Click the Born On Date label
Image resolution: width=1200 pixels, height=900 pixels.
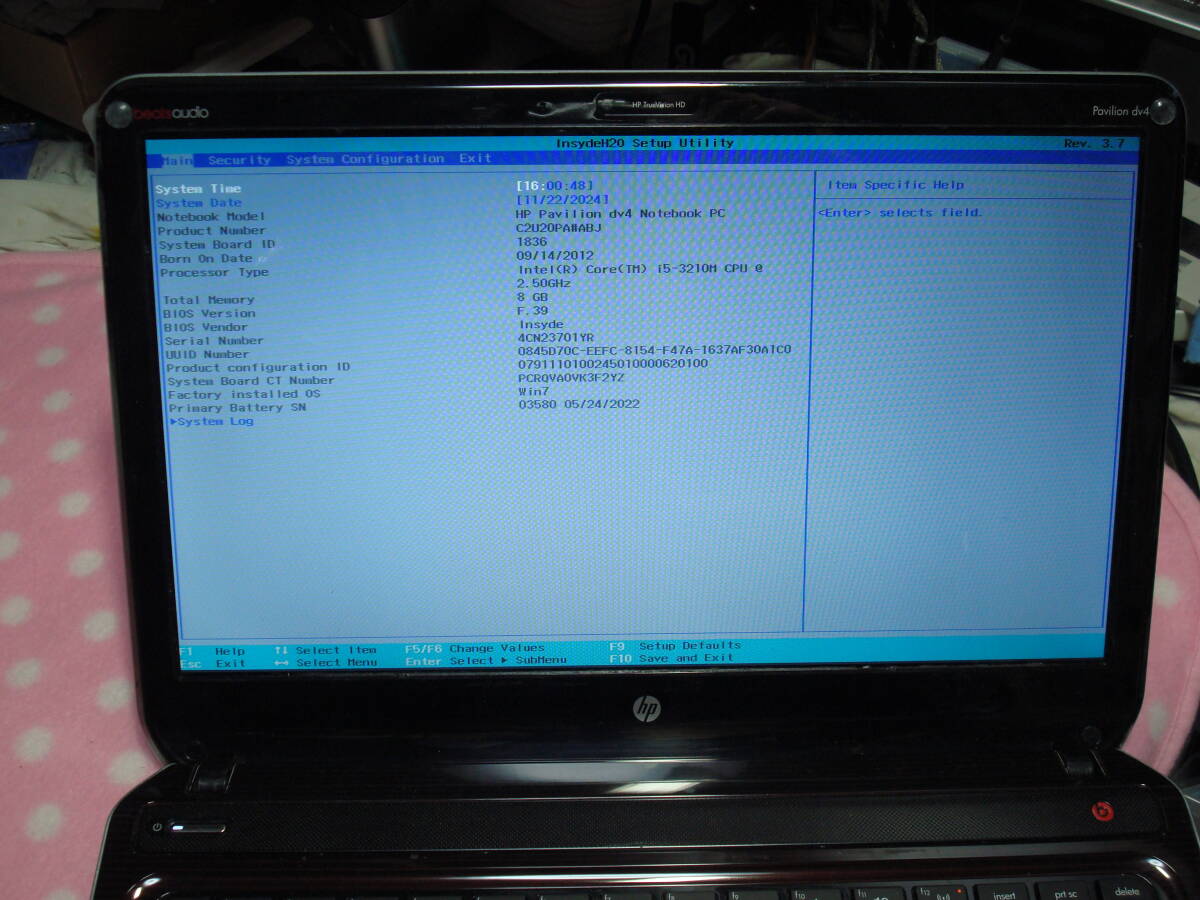[x=207, y=259]
